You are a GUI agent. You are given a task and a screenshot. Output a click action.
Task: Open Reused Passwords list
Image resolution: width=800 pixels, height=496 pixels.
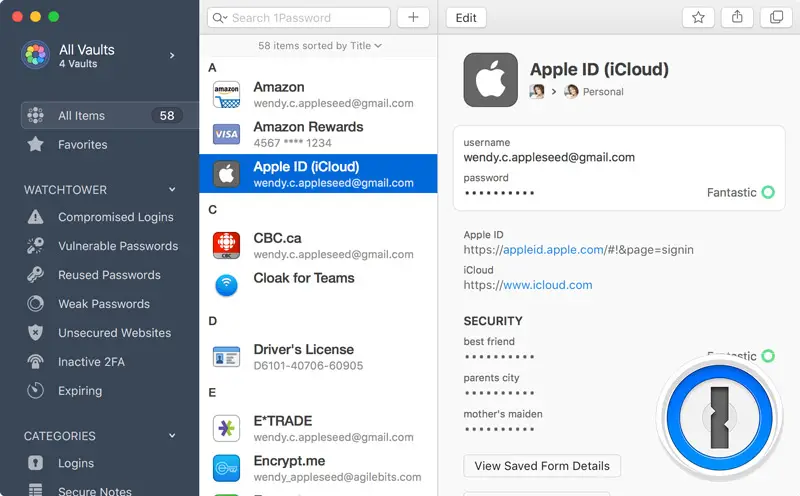109,275
